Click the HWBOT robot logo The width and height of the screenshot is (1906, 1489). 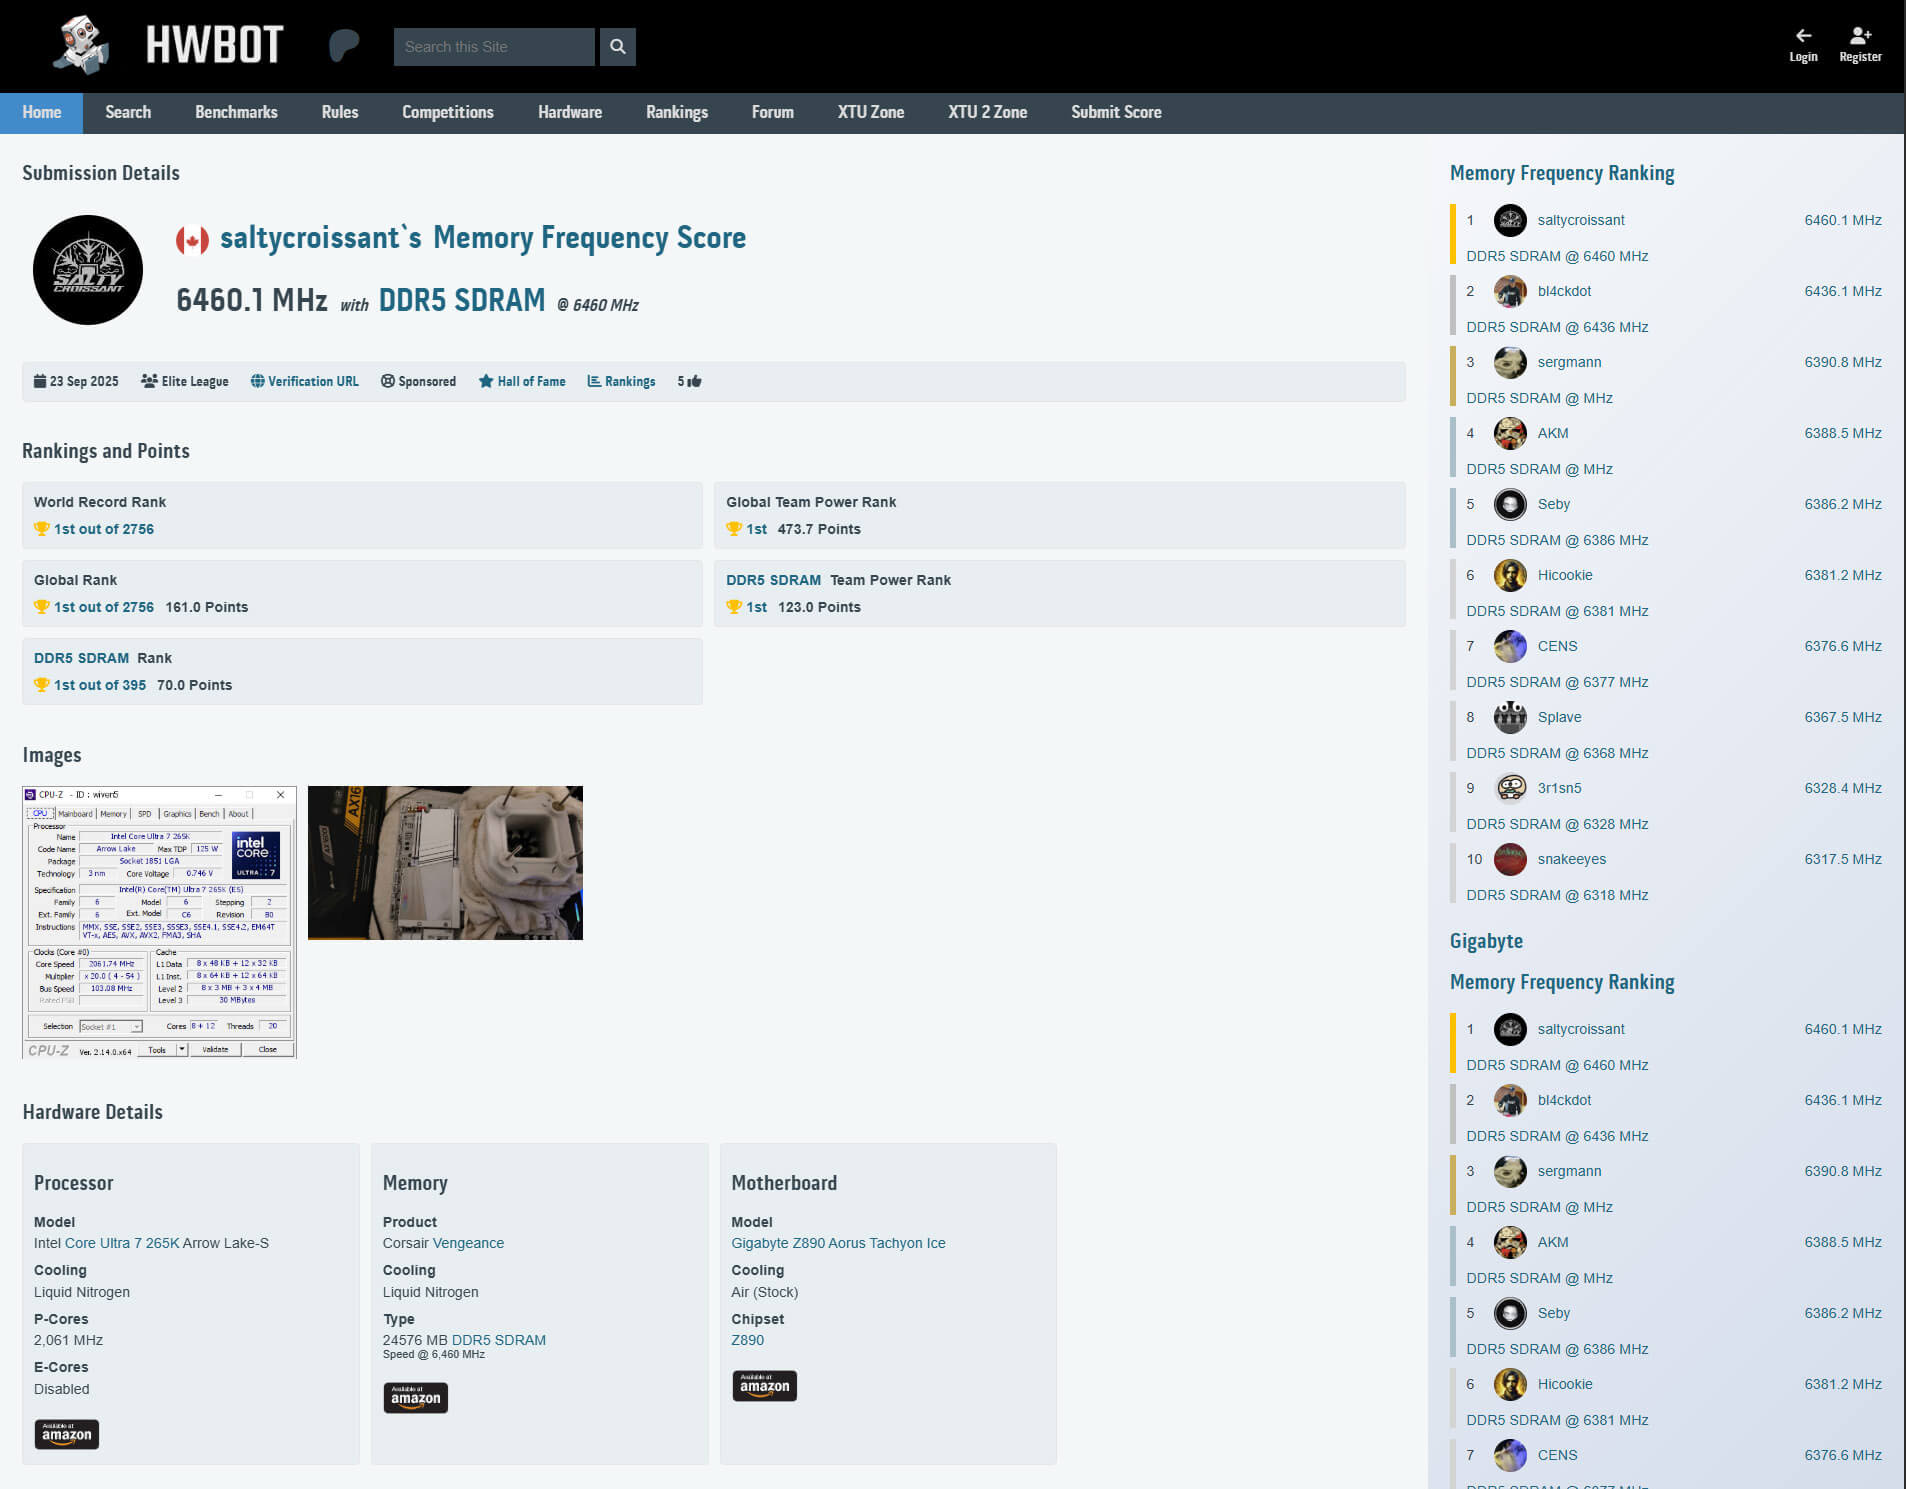pyautogui.click(x=81, y=45)
